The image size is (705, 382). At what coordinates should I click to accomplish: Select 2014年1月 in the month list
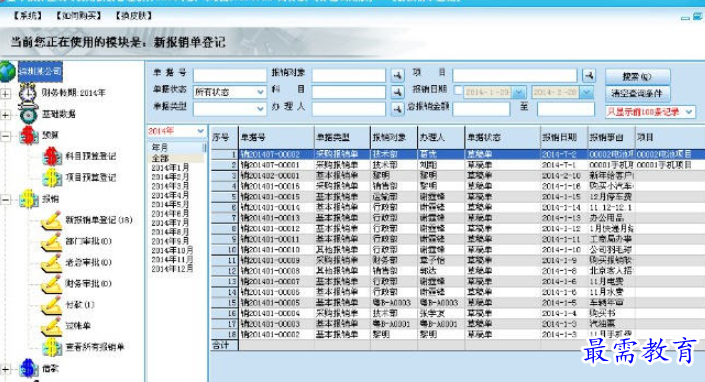170,168
